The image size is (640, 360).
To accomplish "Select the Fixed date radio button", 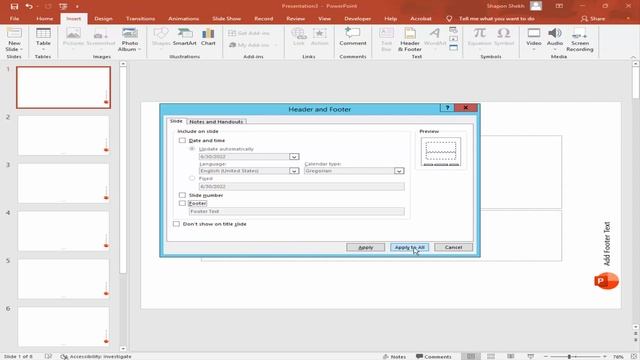I will coord(192,178).
